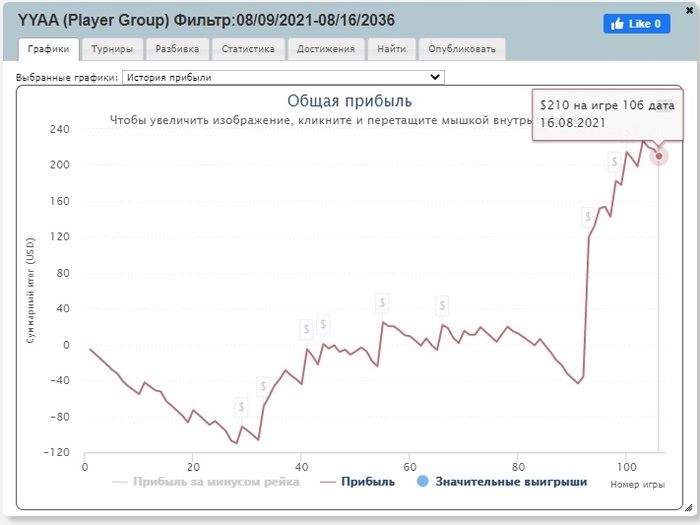Toggle the Прибыль legend series
Screen dimensions: 700x525
358,482
